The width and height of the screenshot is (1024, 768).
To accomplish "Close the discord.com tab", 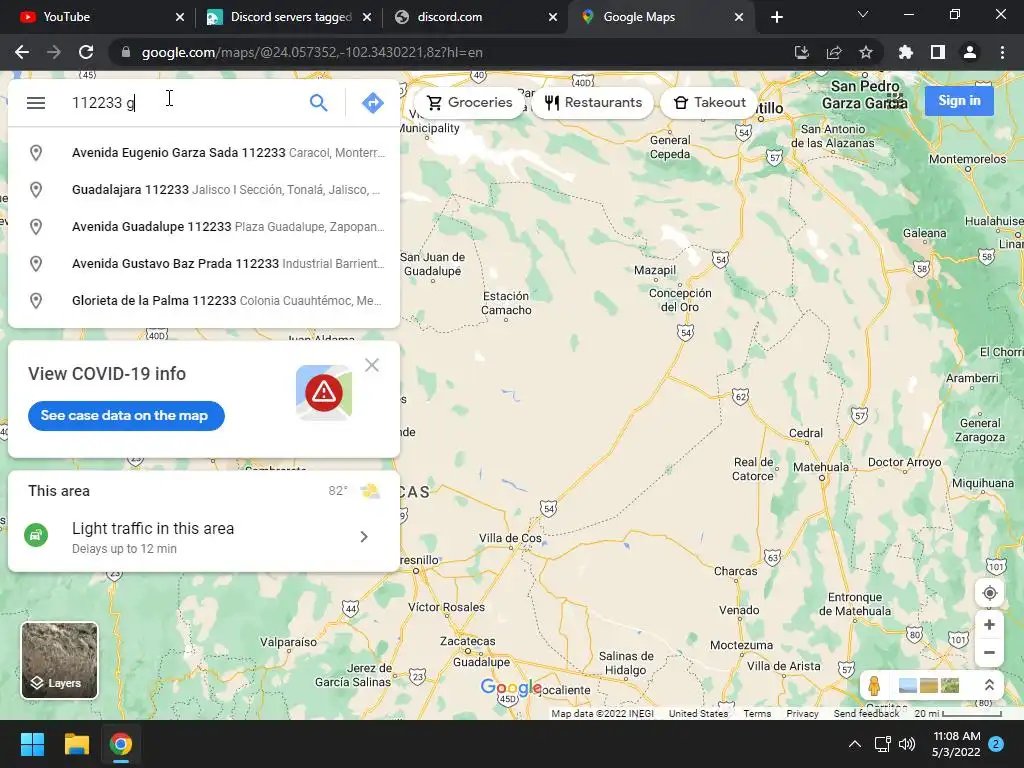I will tap(552, 17).
